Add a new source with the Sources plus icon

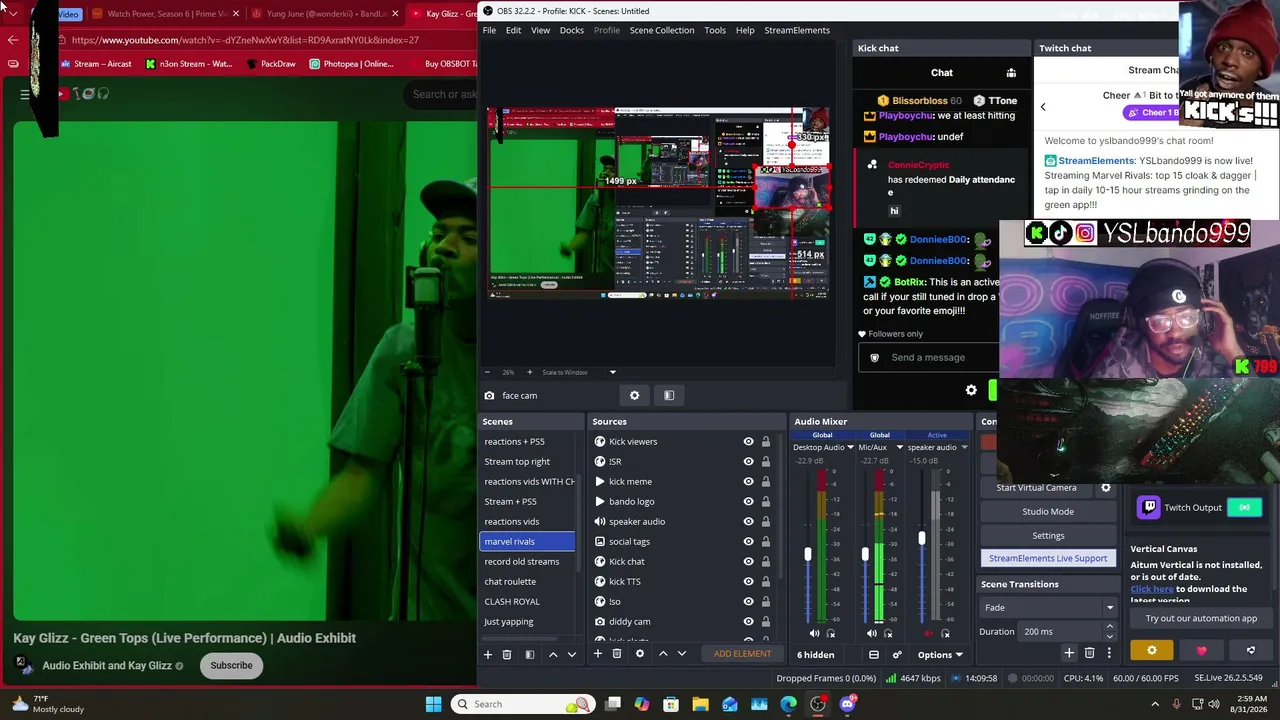[597, 654]
